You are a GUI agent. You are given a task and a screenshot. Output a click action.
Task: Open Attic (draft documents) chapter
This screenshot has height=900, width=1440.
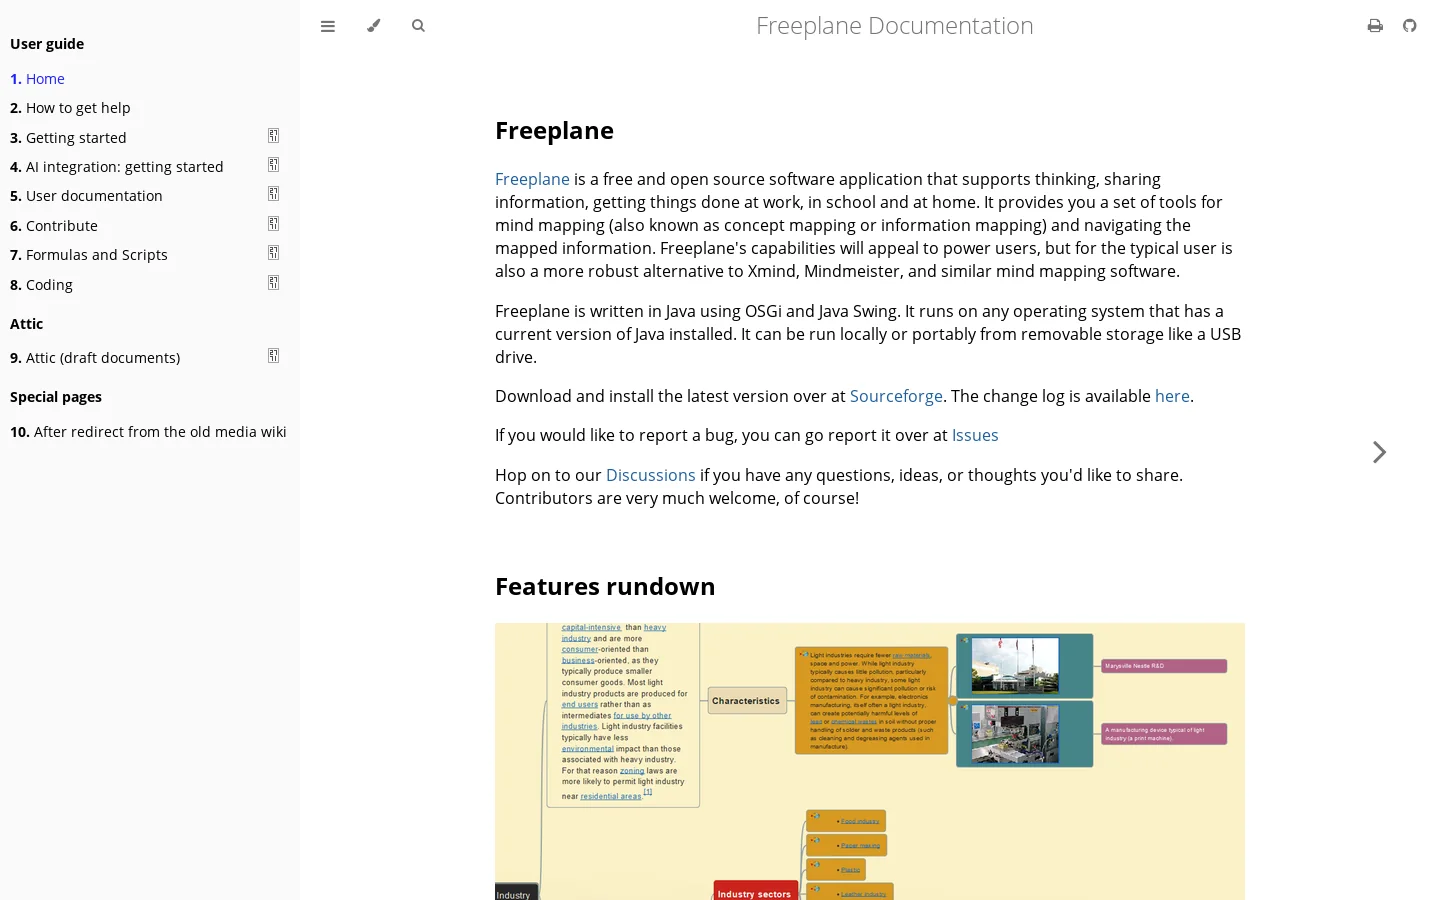click(x=95, y=358)
